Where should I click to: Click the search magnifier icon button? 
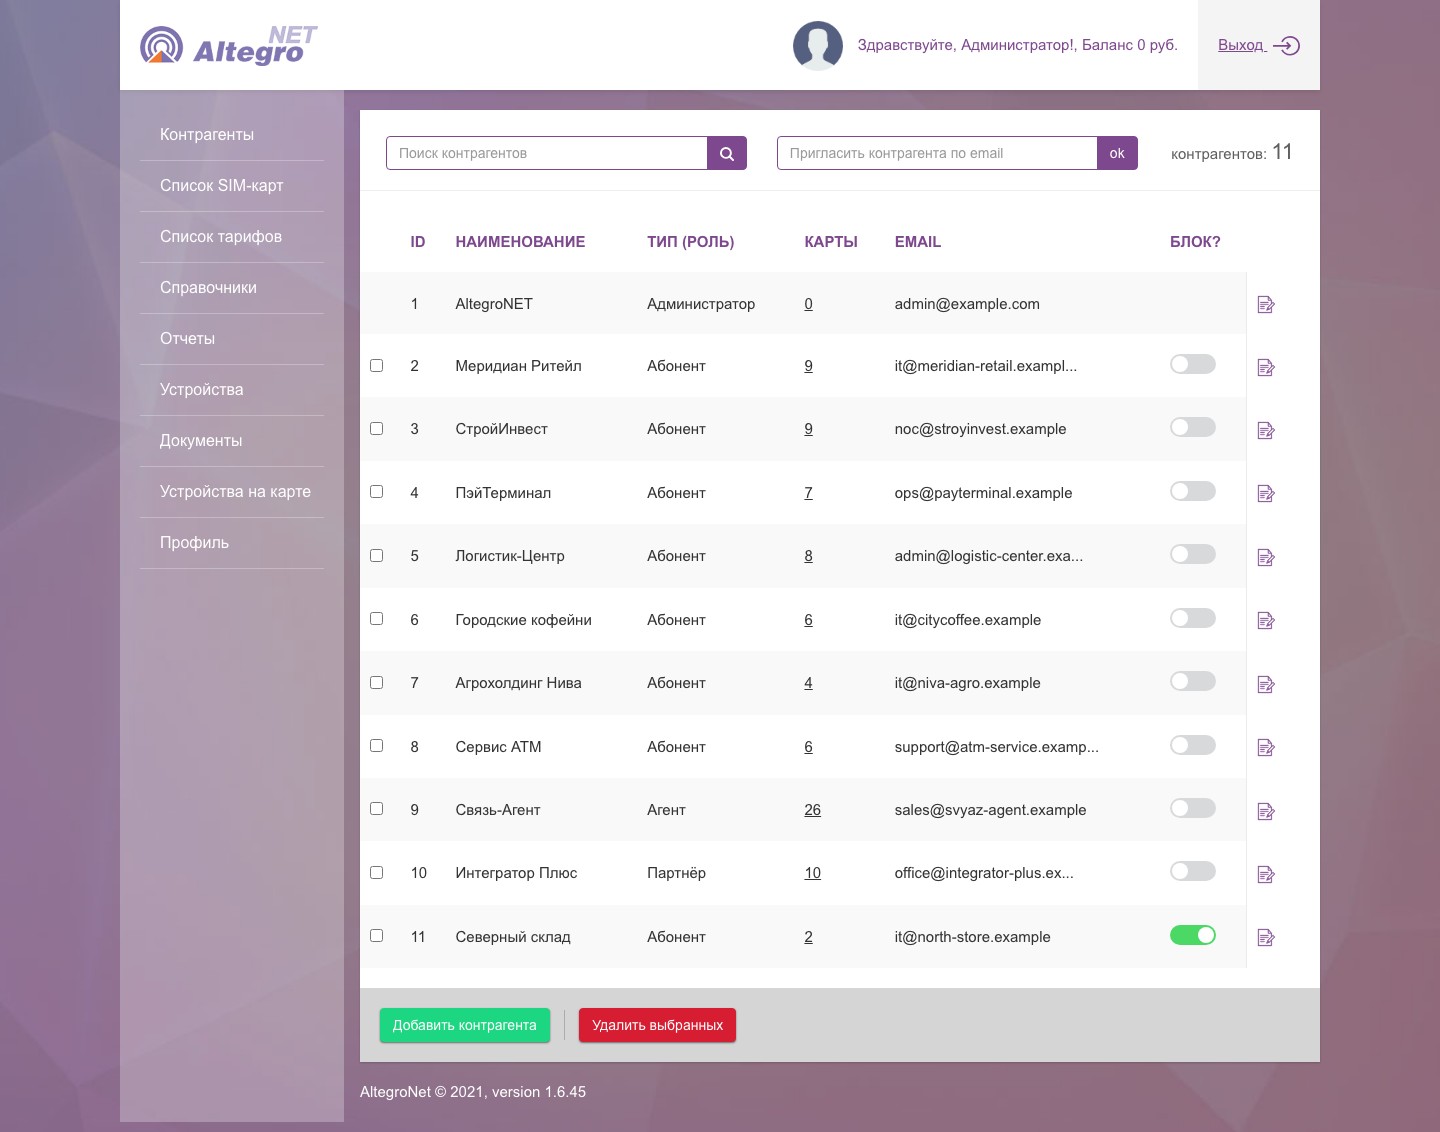[x=727, y=153]
